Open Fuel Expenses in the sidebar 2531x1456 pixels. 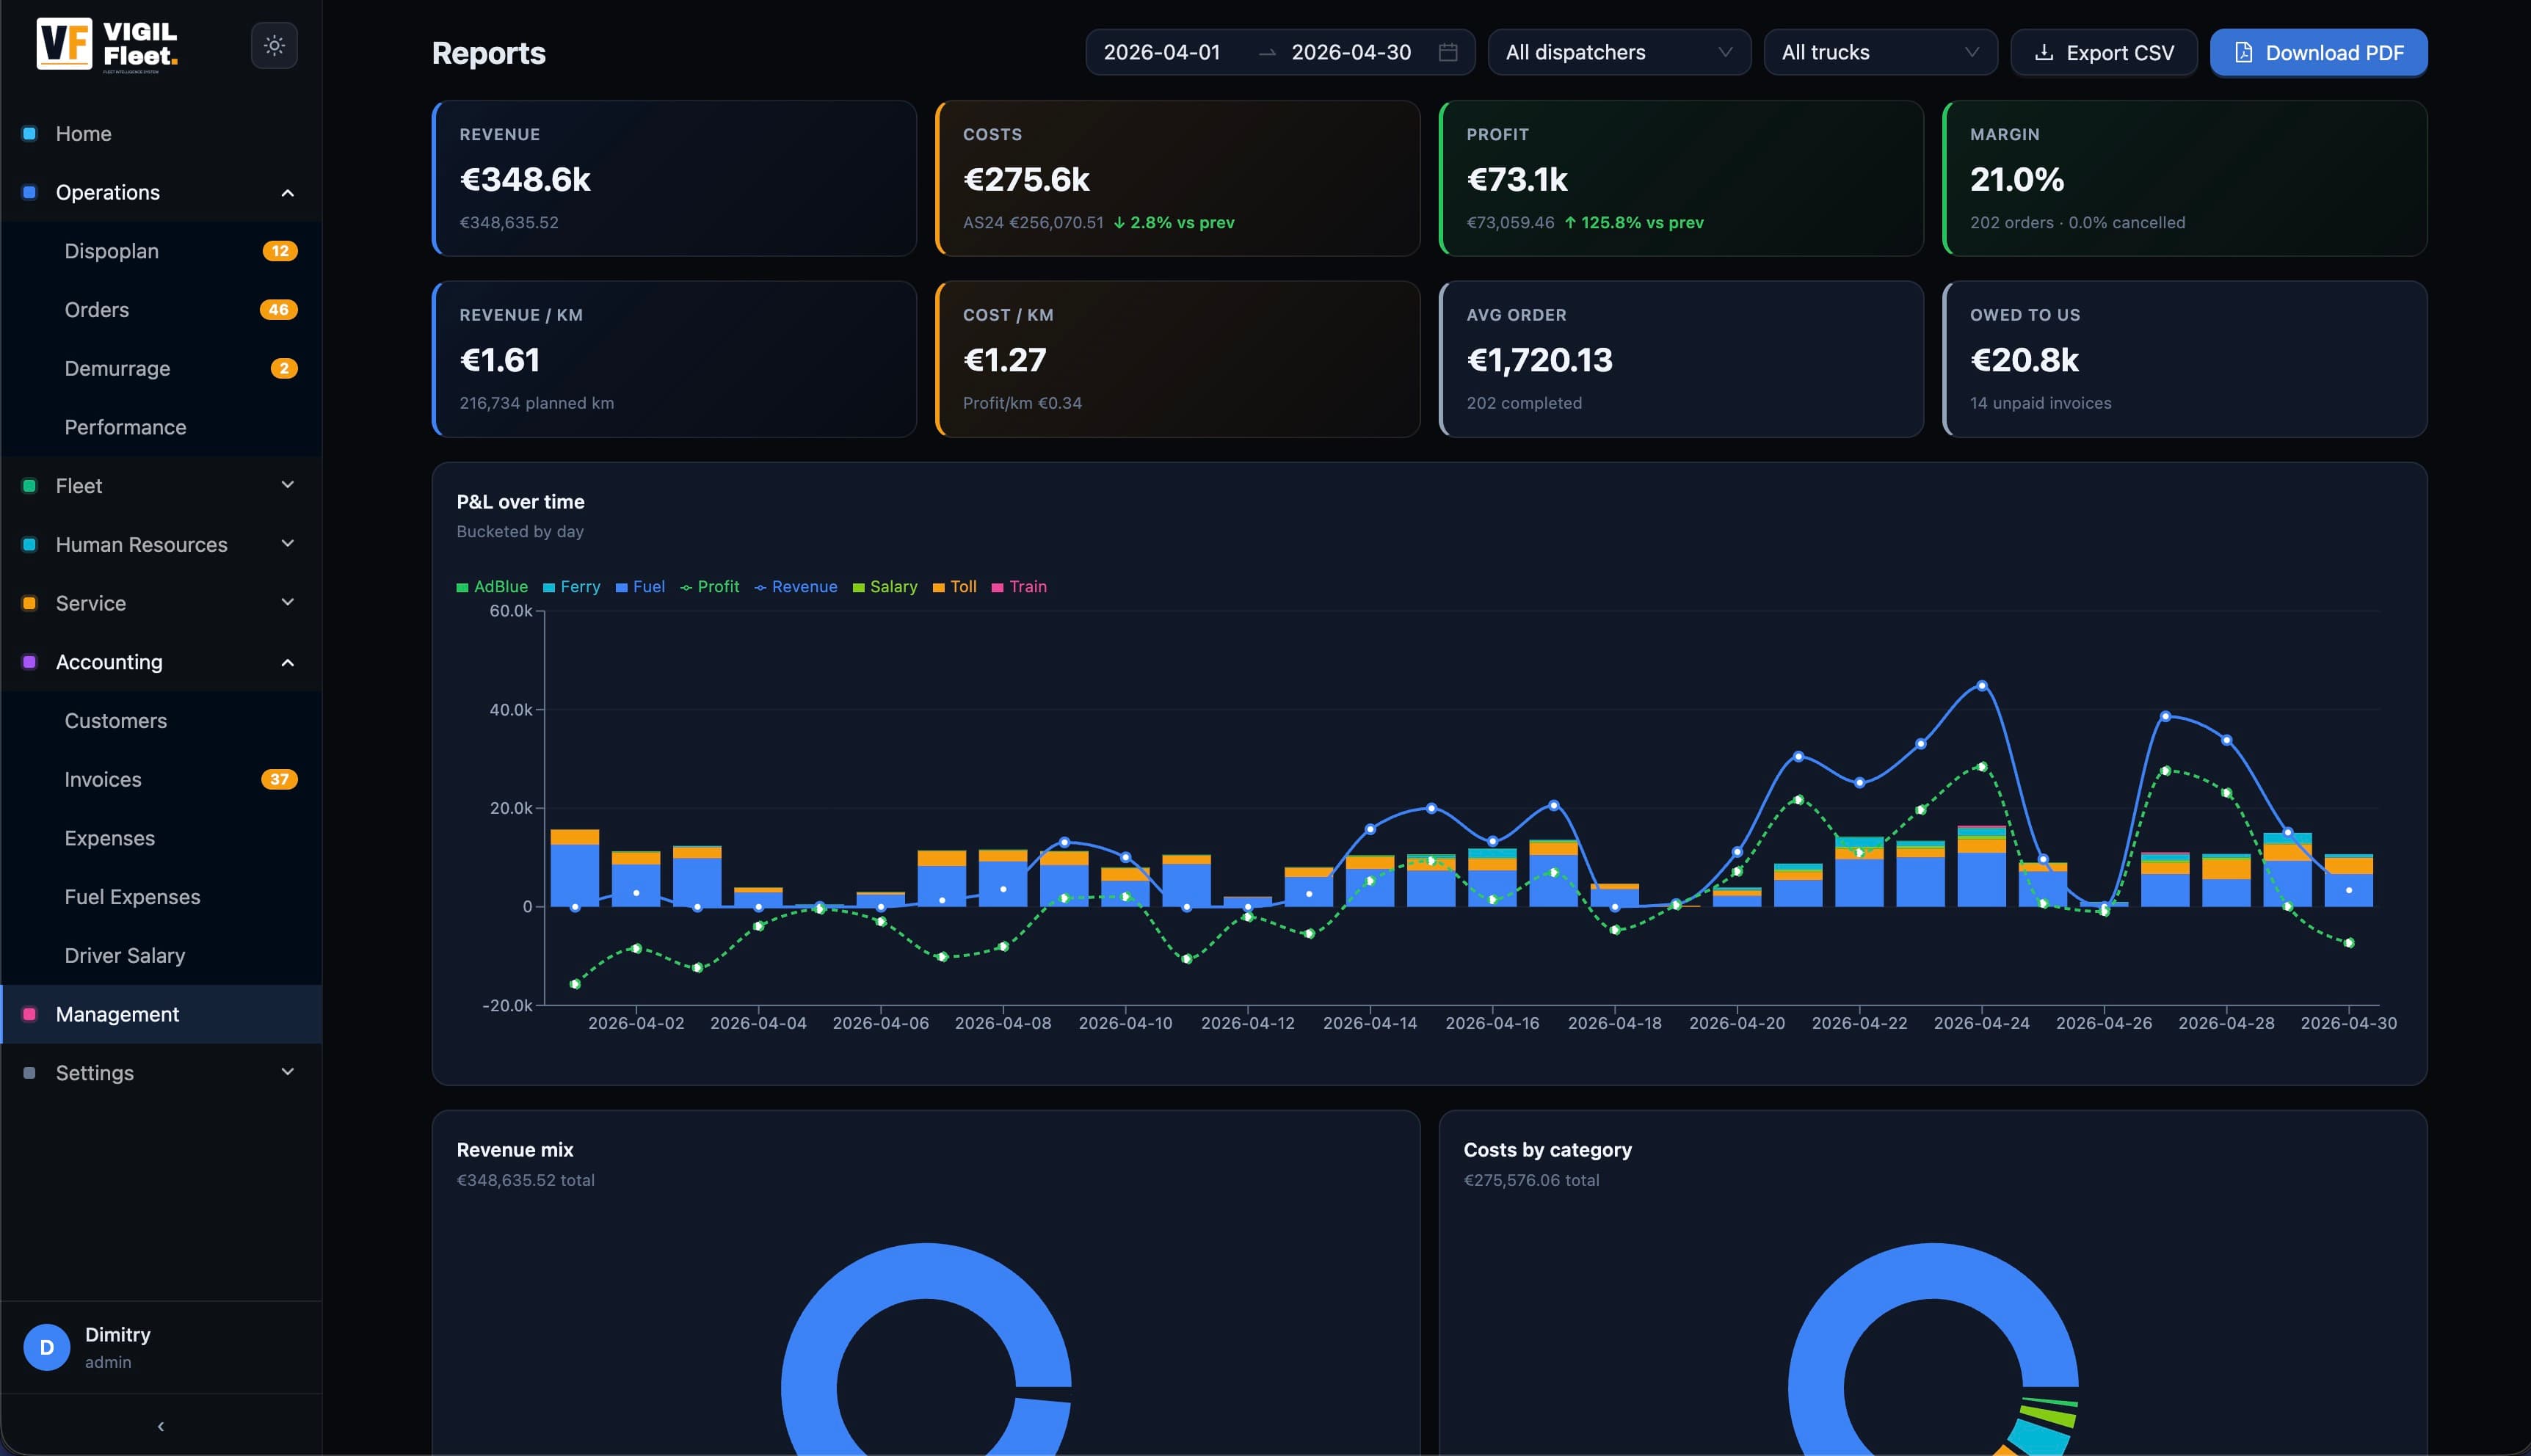[x=162, y=897]
